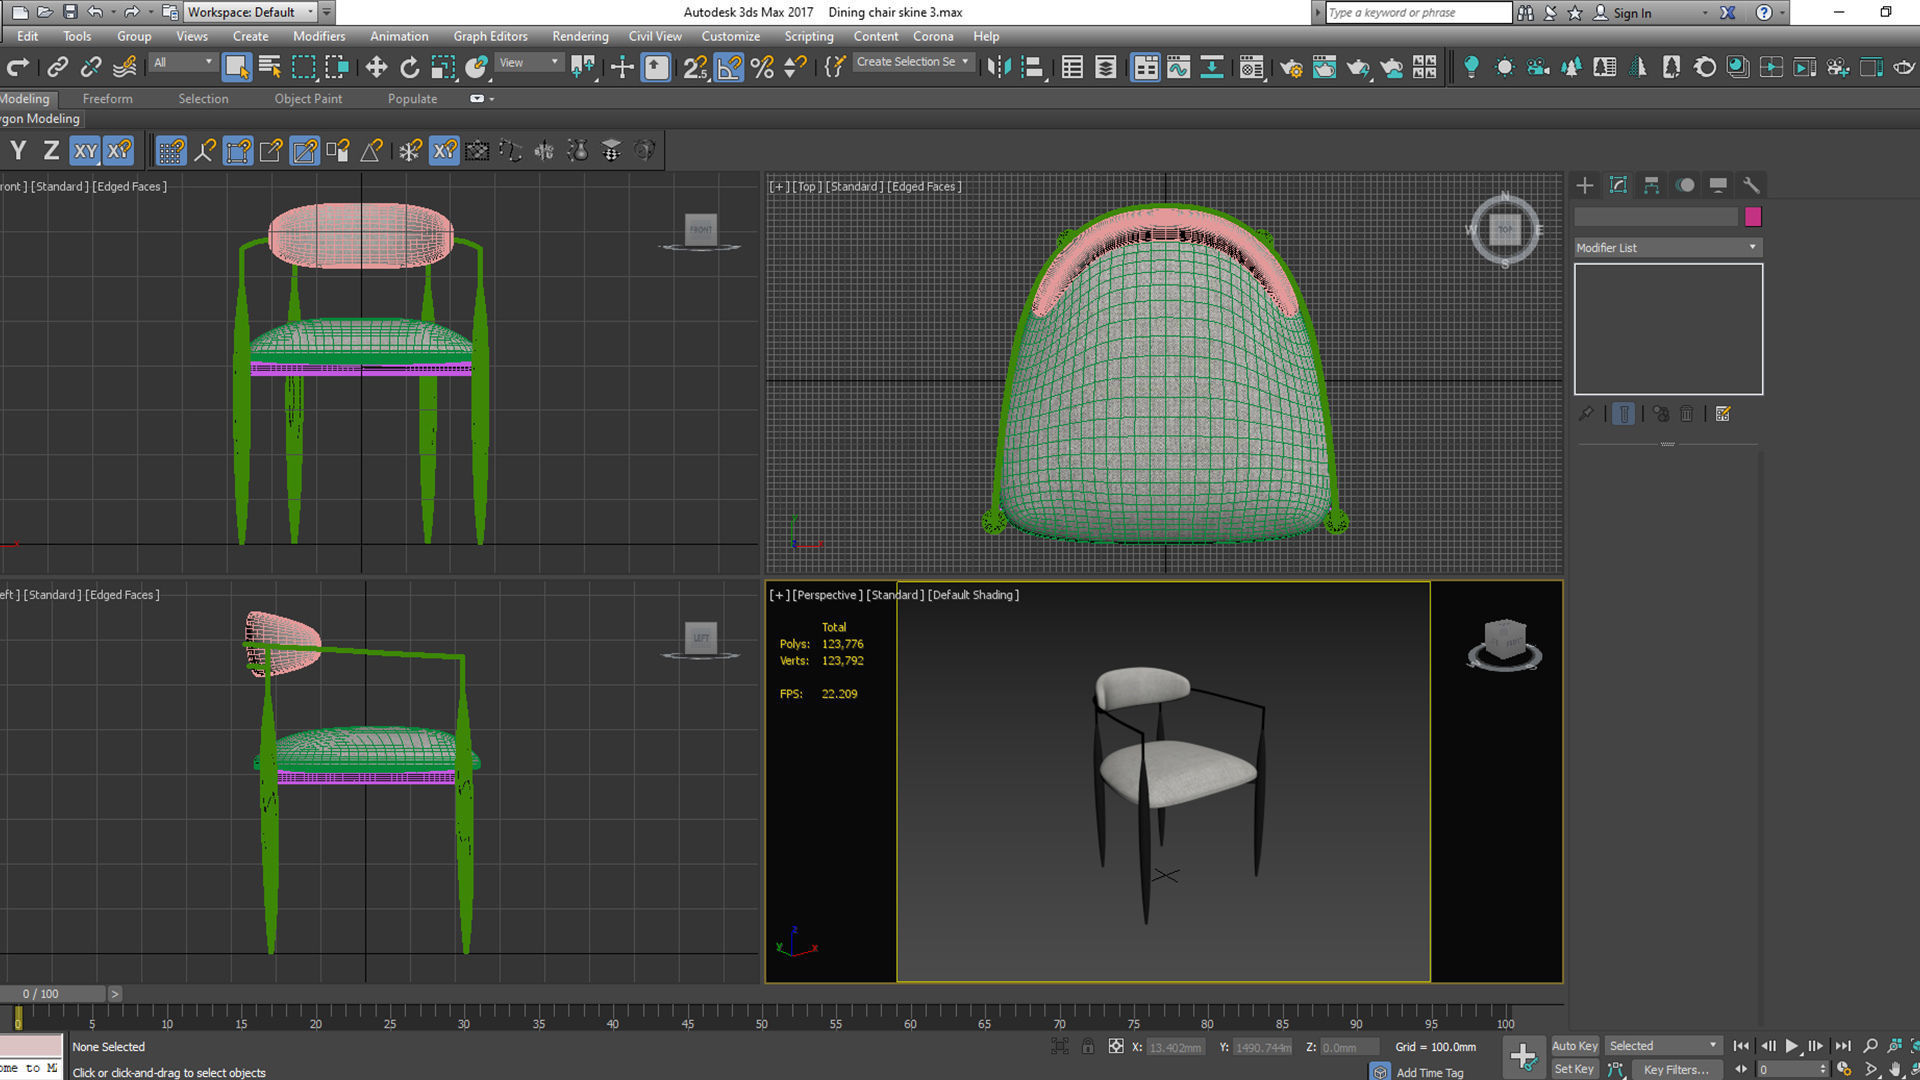Click the time slider 0 / 100 handle
The height and width of the screenshot is (1080, 1920).
pyautogui.click(x=52, y=994)
